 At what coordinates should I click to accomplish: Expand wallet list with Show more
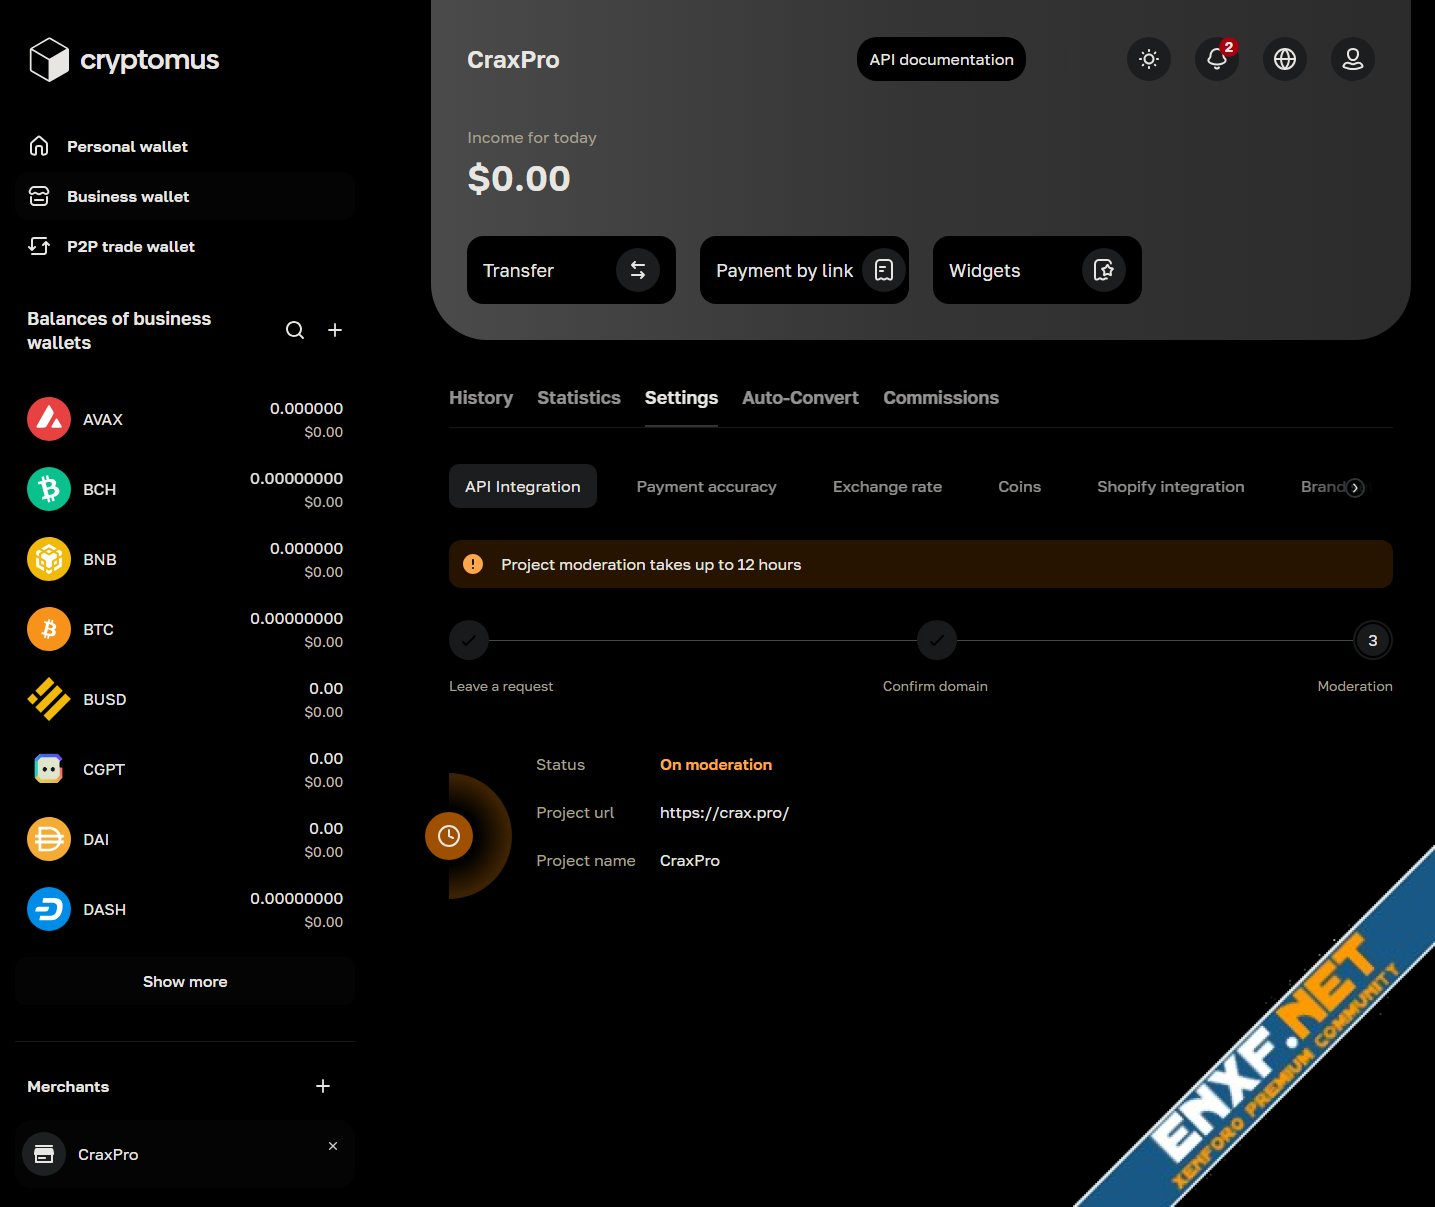185,982
